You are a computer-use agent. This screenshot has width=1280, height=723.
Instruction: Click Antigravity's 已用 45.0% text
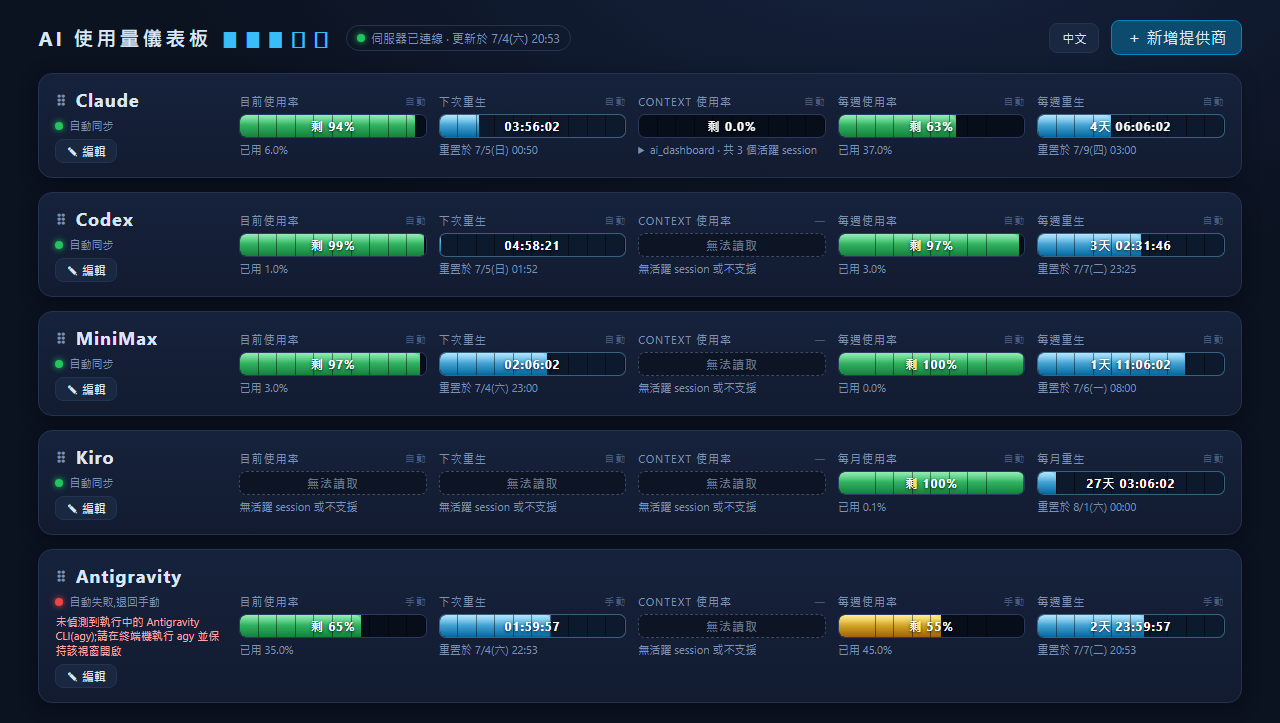865,650
